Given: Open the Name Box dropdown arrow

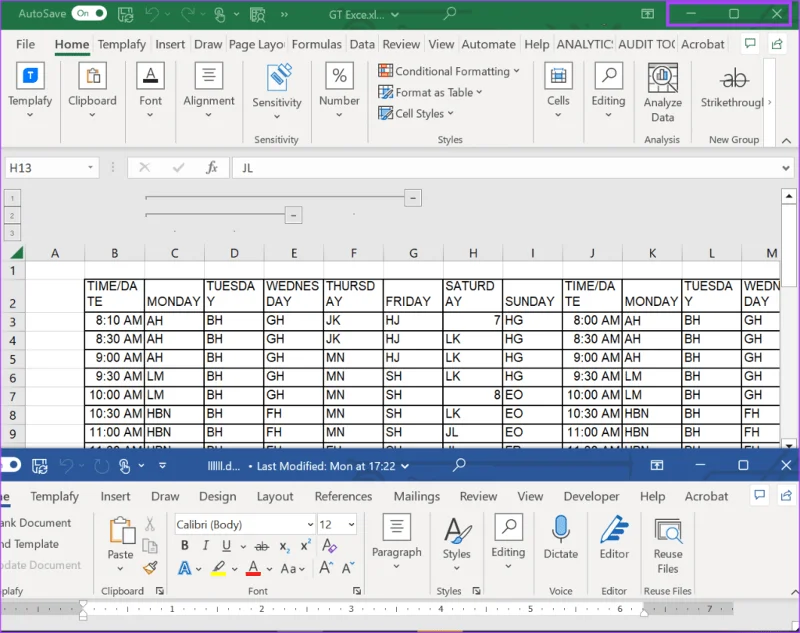Looking at the screenshot, I should (90, 167).
